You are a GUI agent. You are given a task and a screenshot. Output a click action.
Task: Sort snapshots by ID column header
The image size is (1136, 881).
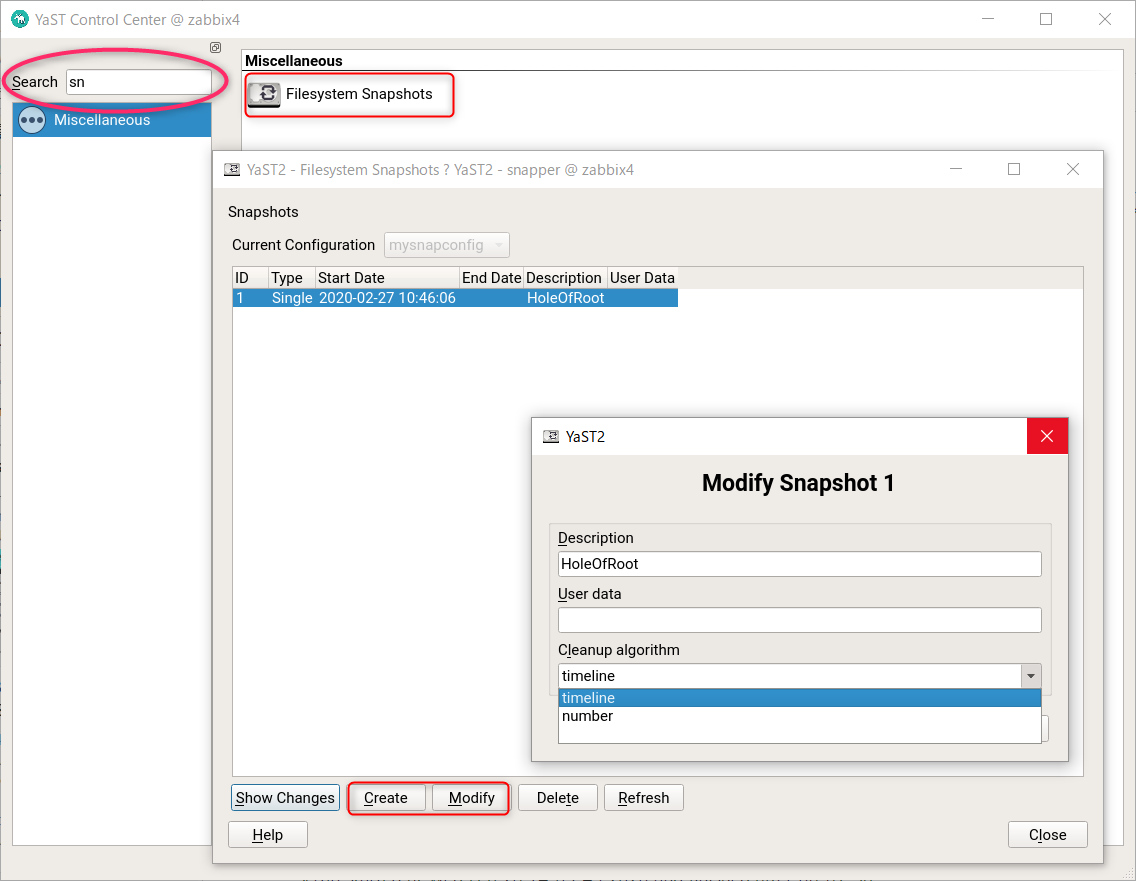(250, 278)
